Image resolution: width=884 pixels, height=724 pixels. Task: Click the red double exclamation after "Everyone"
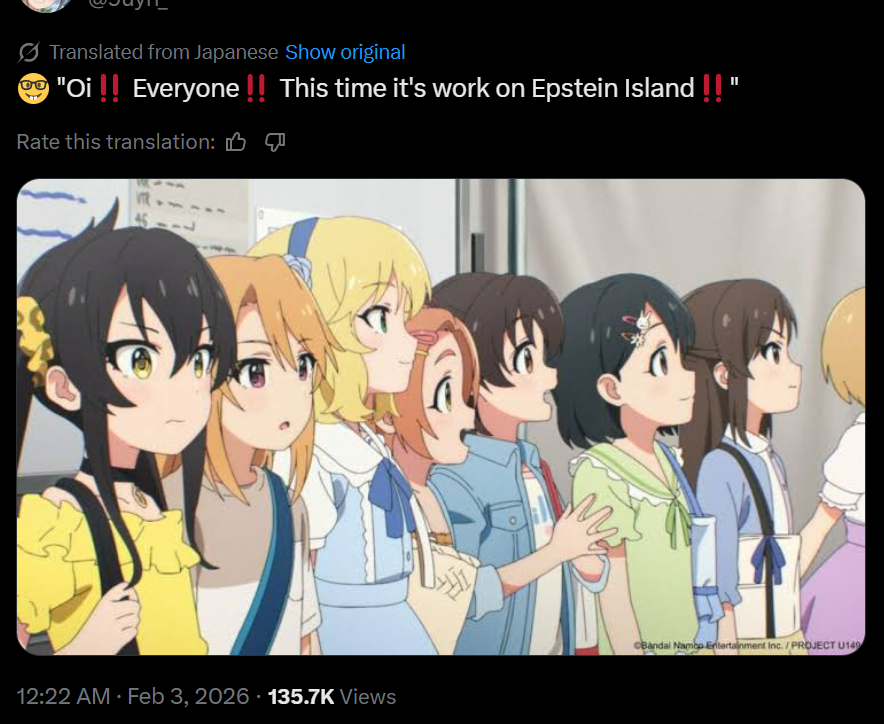[257, 89]
